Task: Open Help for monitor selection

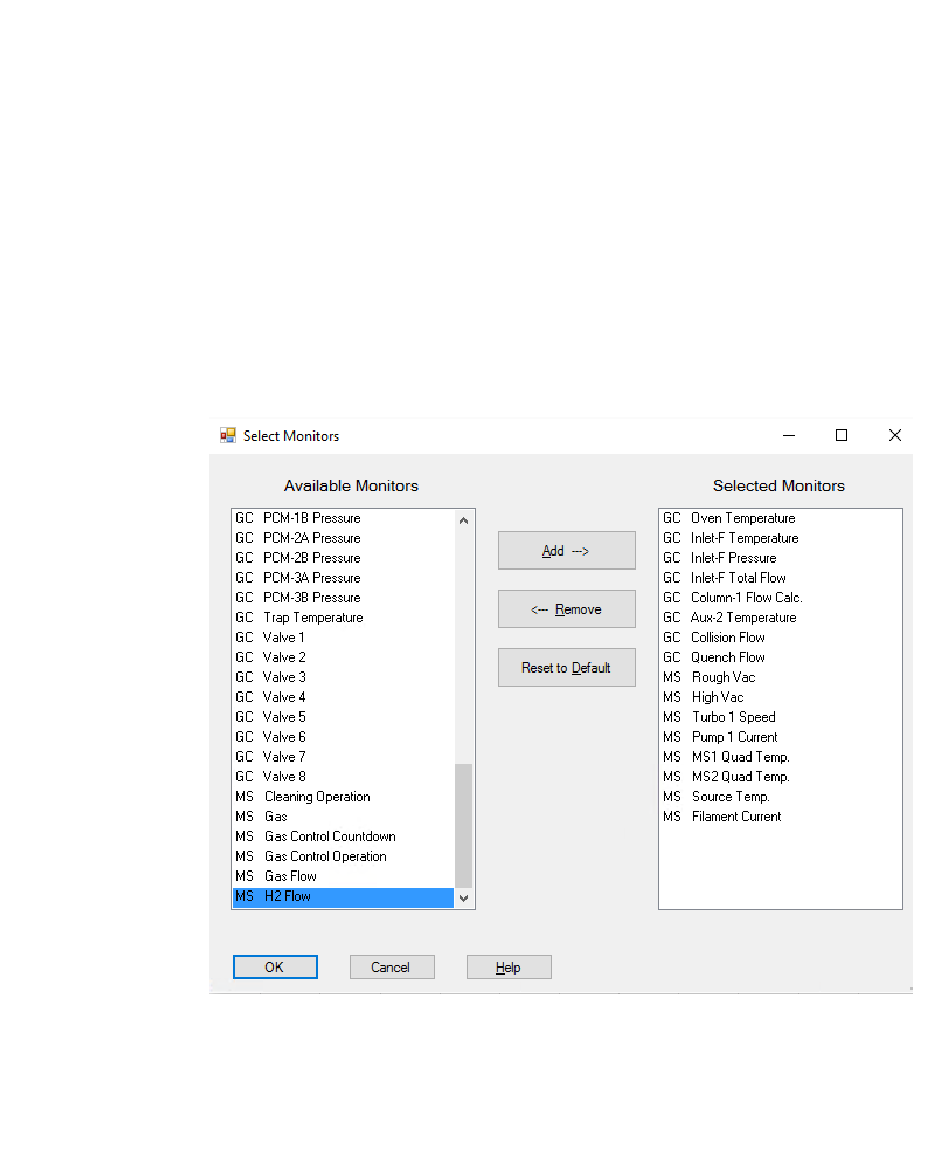Action: [508, 967]
